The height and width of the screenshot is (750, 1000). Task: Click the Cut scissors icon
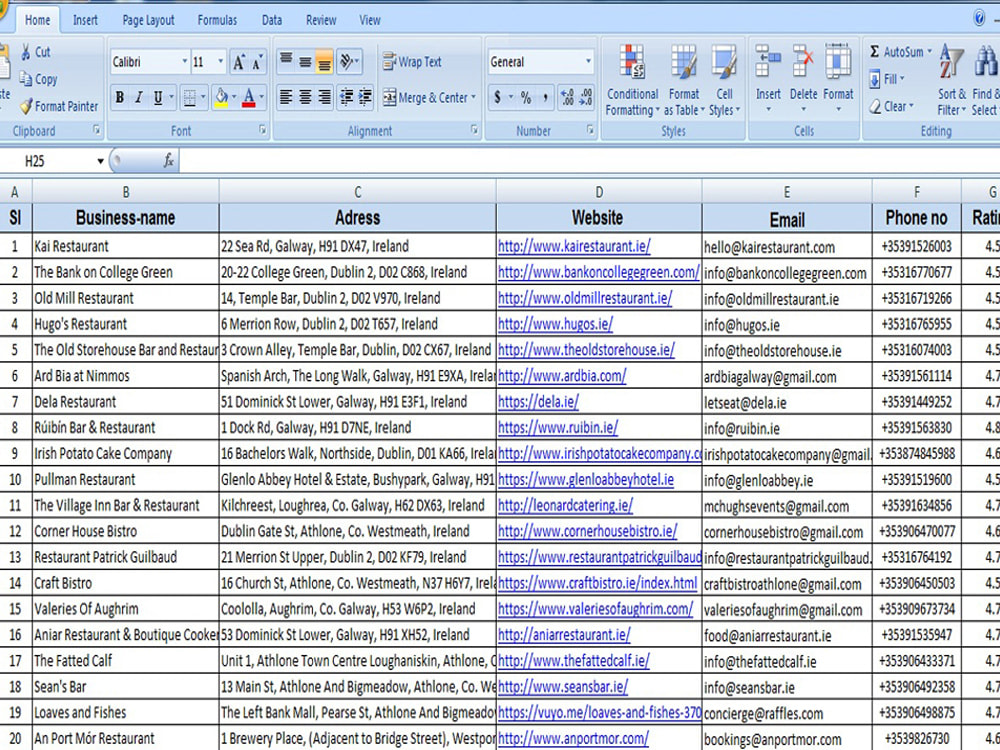click(26, 52)
